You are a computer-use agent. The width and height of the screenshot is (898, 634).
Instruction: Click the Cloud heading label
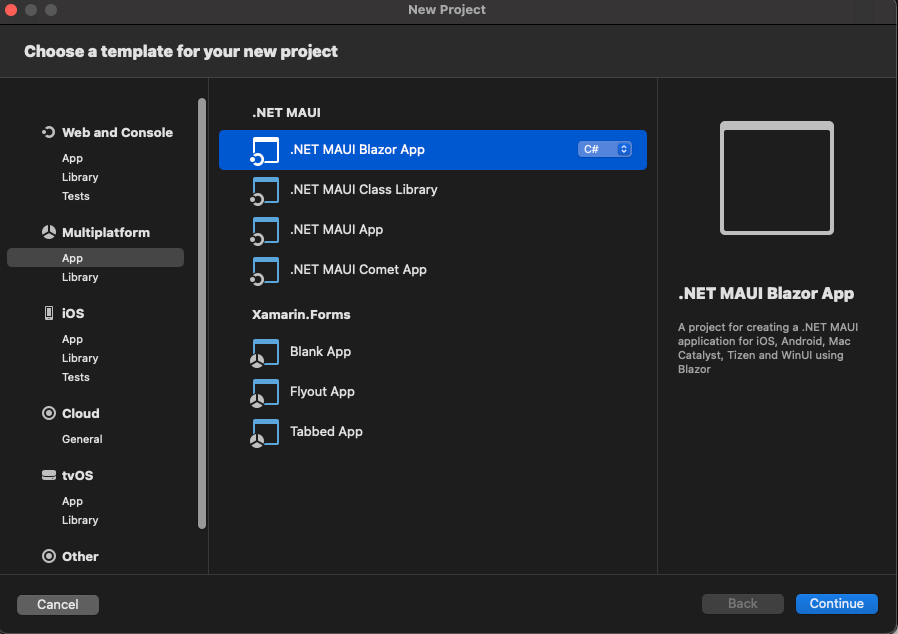pyautogui.click(x=81, y=413)
